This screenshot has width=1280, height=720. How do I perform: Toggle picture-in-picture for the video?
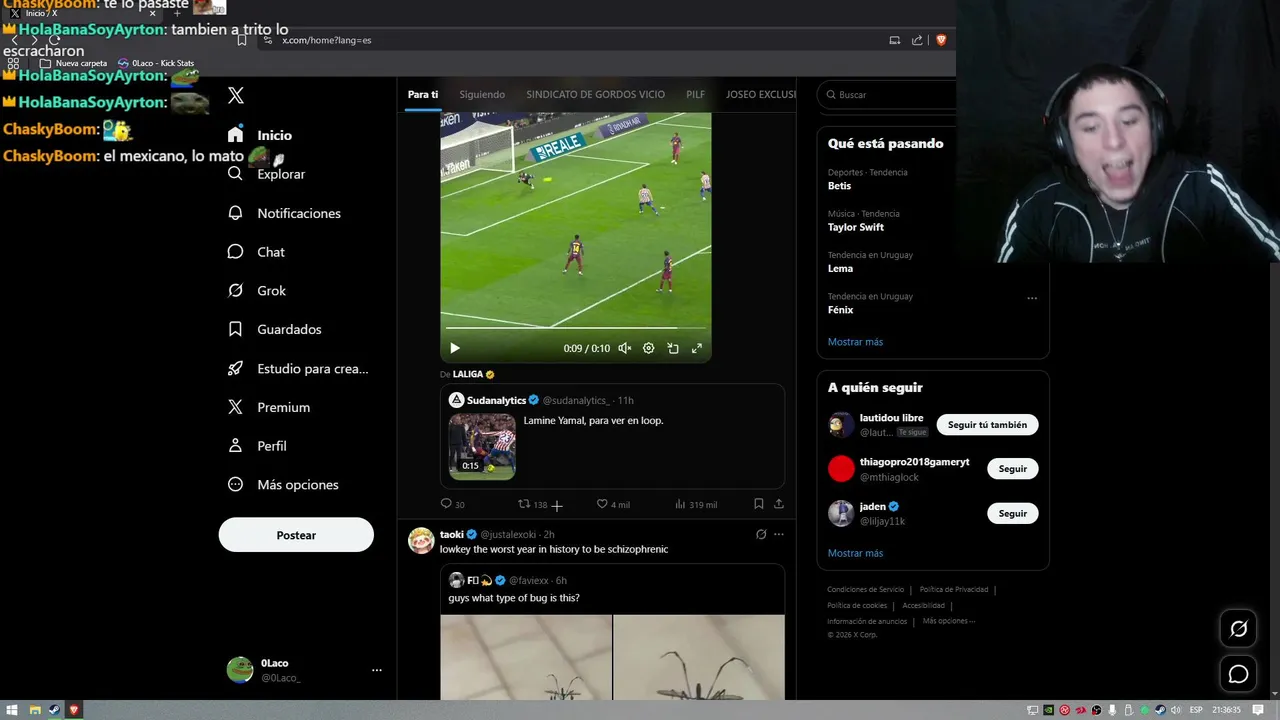tap(673, 348)
